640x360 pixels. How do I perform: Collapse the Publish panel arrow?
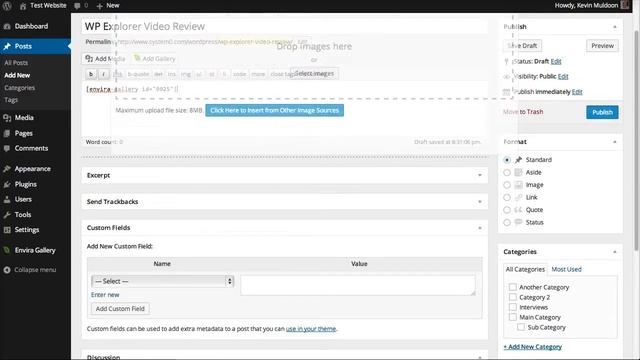pyautogui.click(x=615, y=27)
